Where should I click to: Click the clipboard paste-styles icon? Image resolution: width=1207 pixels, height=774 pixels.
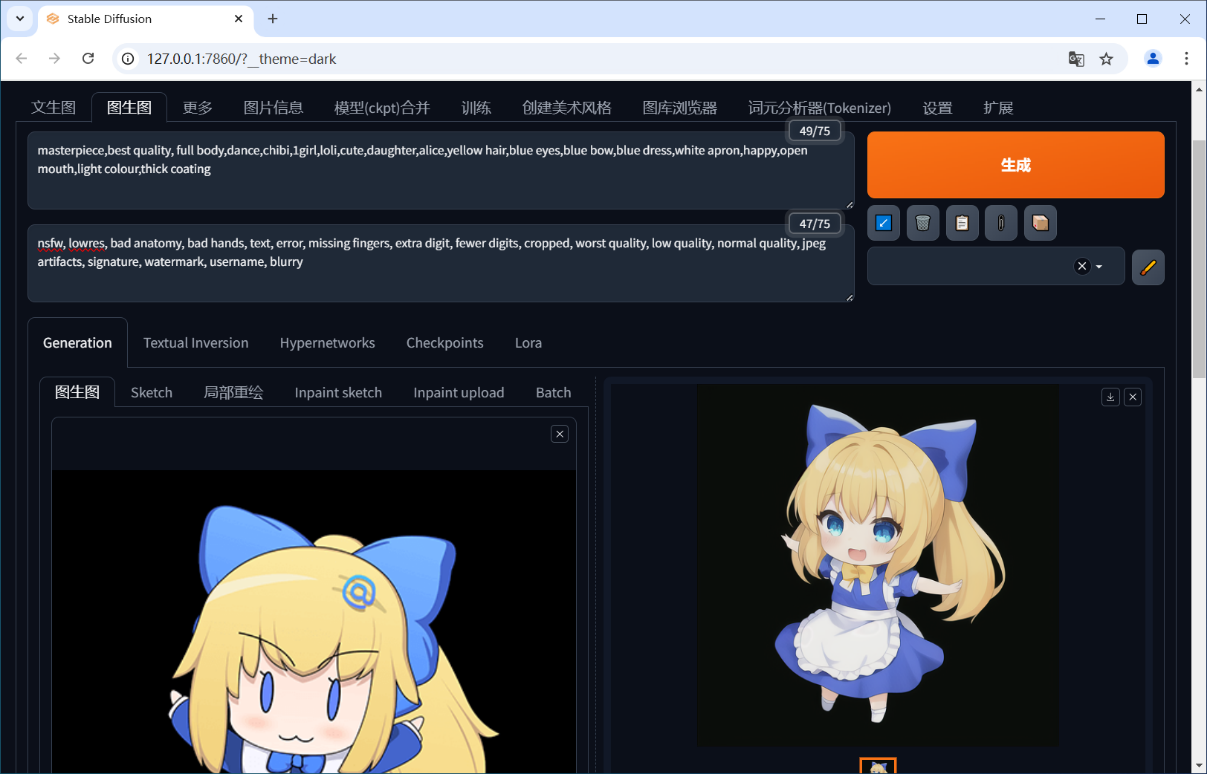click(962, 223)
